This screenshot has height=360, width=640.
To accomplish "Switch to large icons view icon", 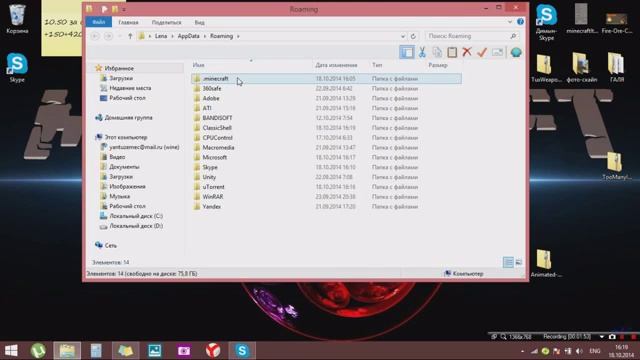I will [518, 262].
